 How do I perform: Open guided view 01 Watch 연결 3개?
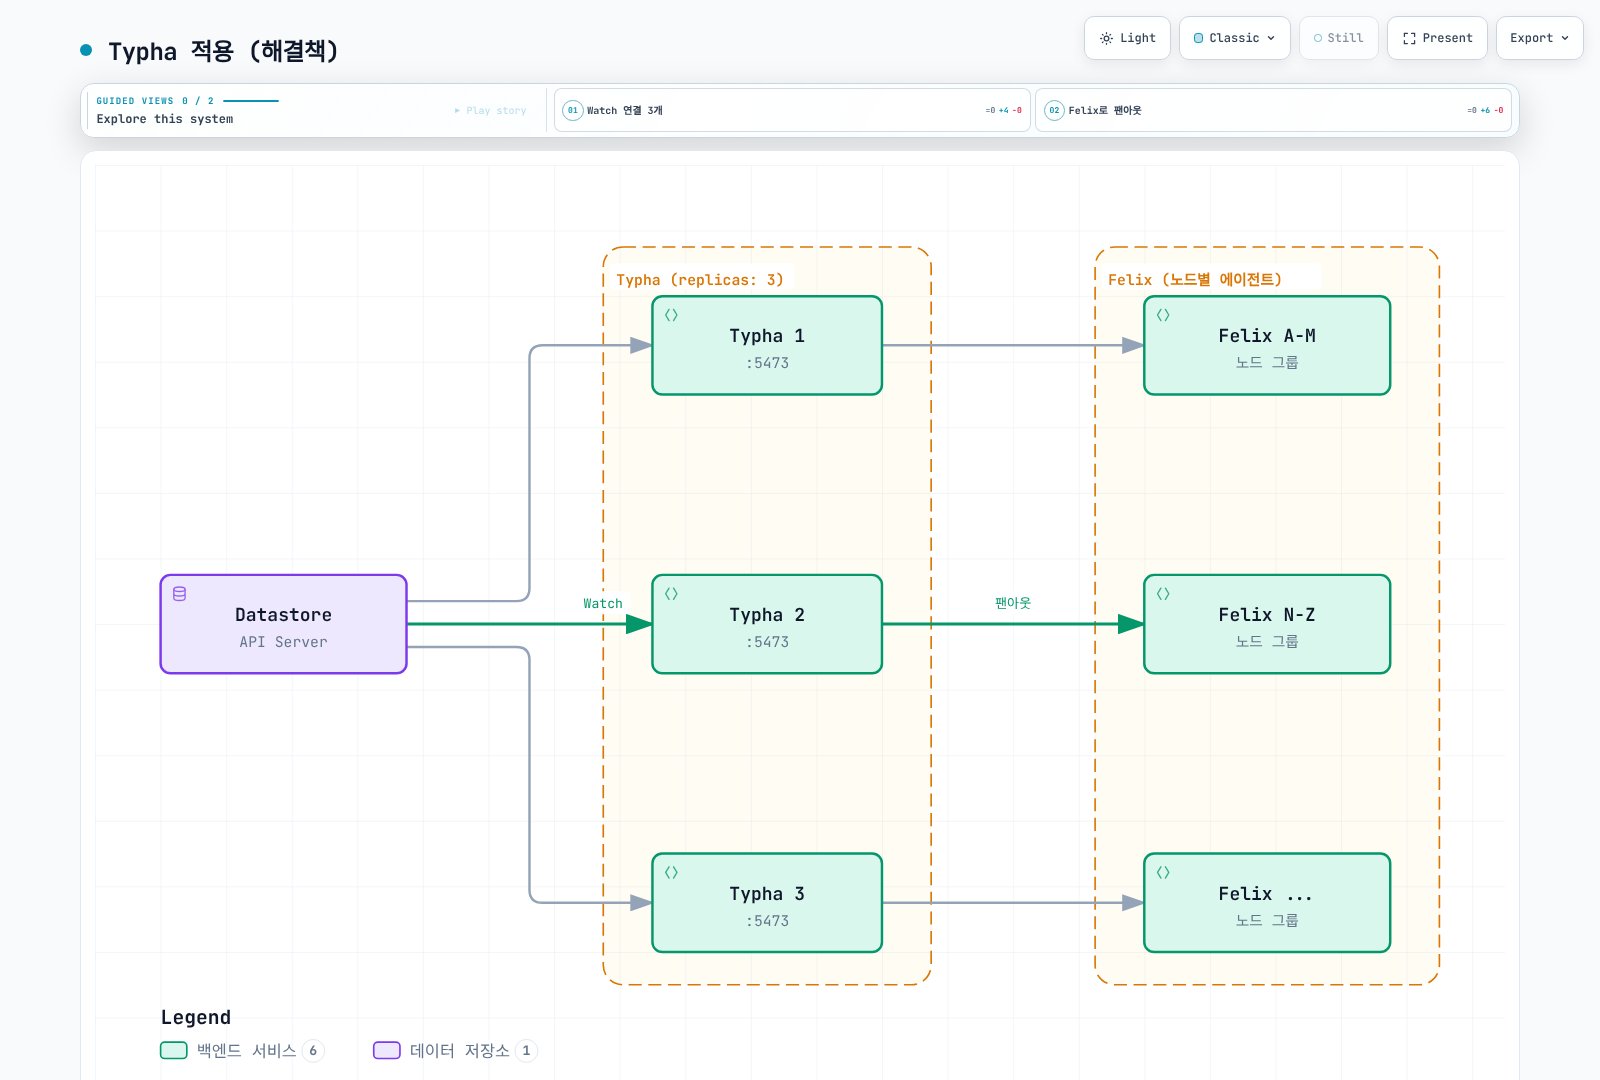click(x=792, y=110)
